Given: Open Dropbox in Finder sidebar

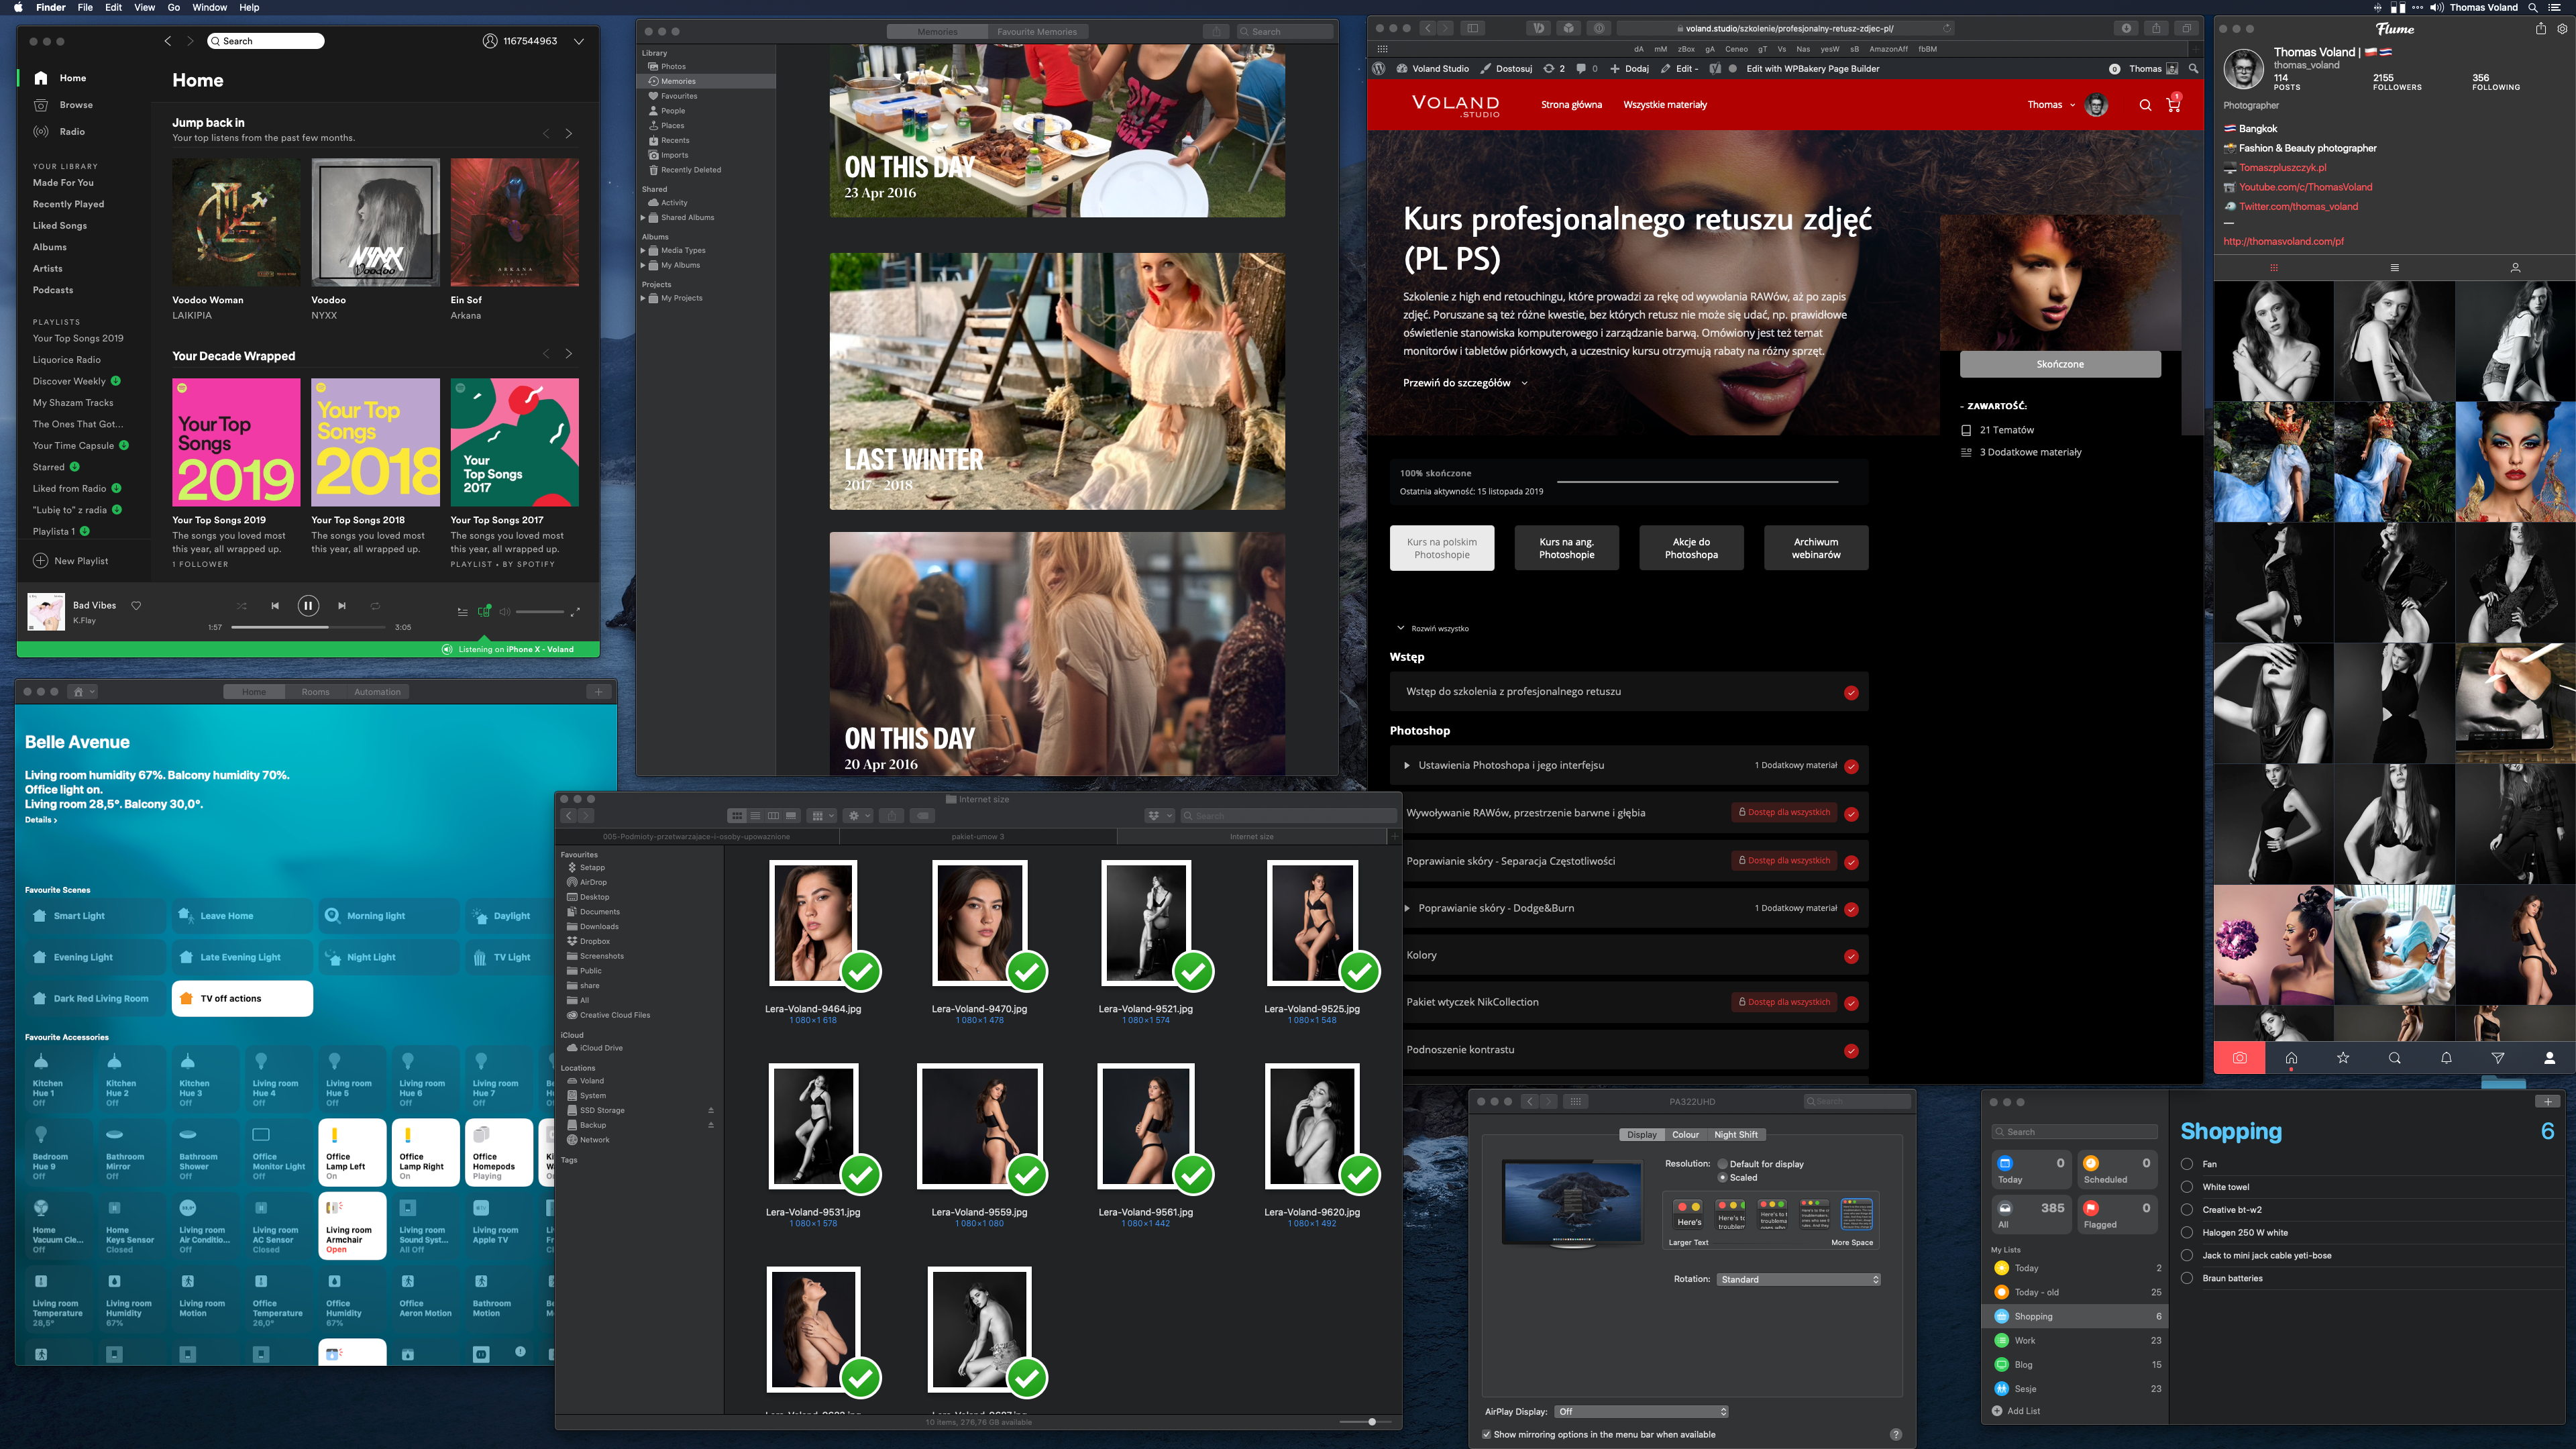Looking at the screenshot, I should (x=594, y=941).
